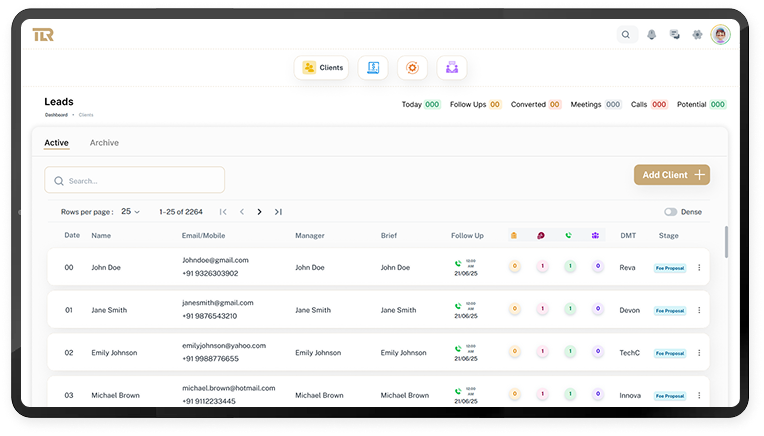The image size is (764, 436).
Task: Click the Manager column header
Action: (310, 236)
